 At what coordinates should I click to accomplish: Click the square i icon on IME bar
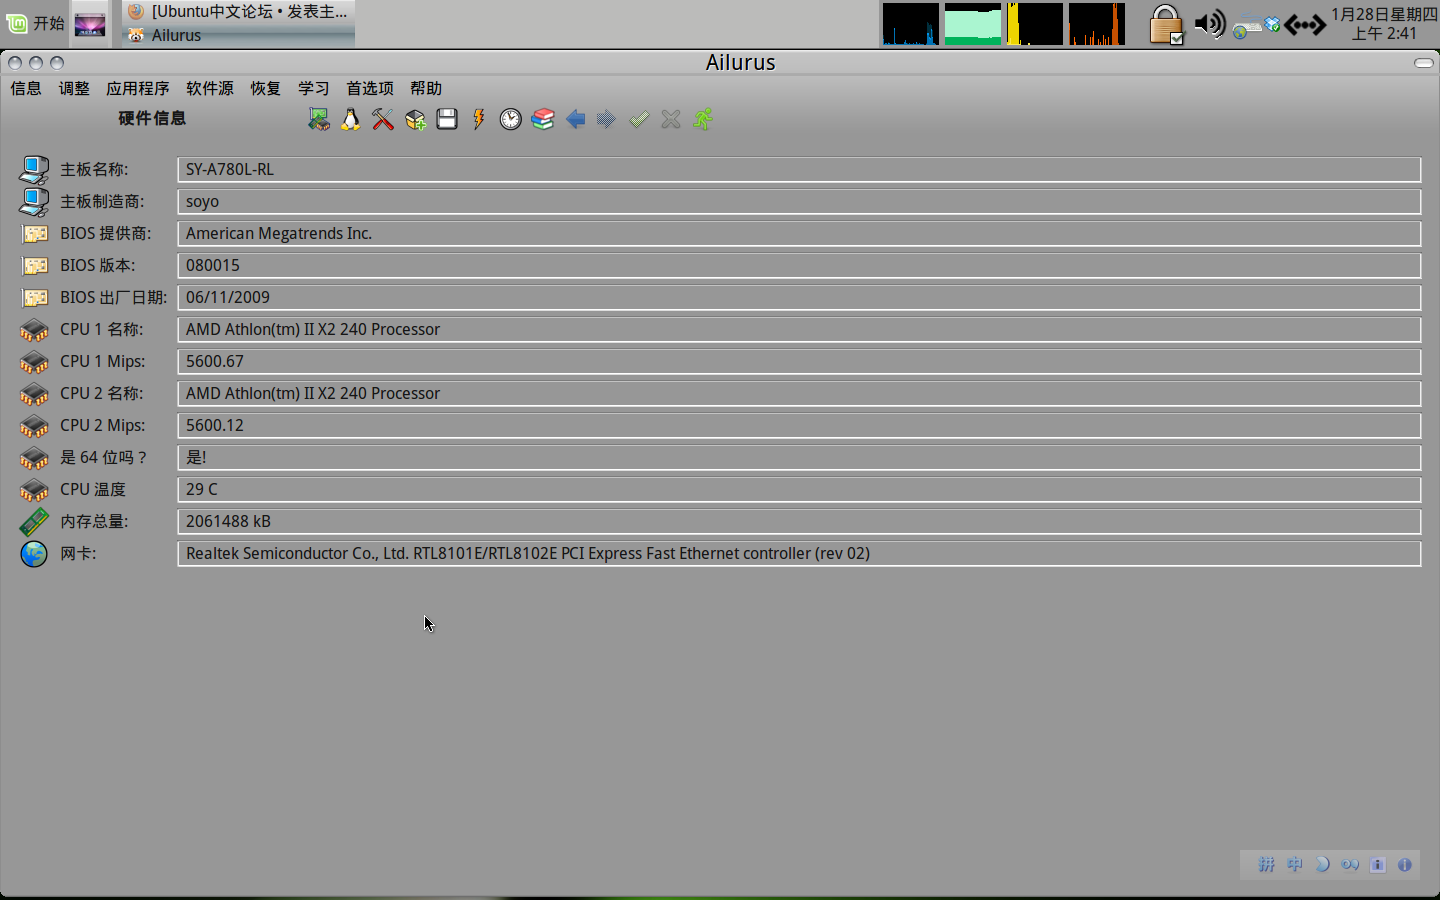pyautogui.click(x=1378, y=865)
